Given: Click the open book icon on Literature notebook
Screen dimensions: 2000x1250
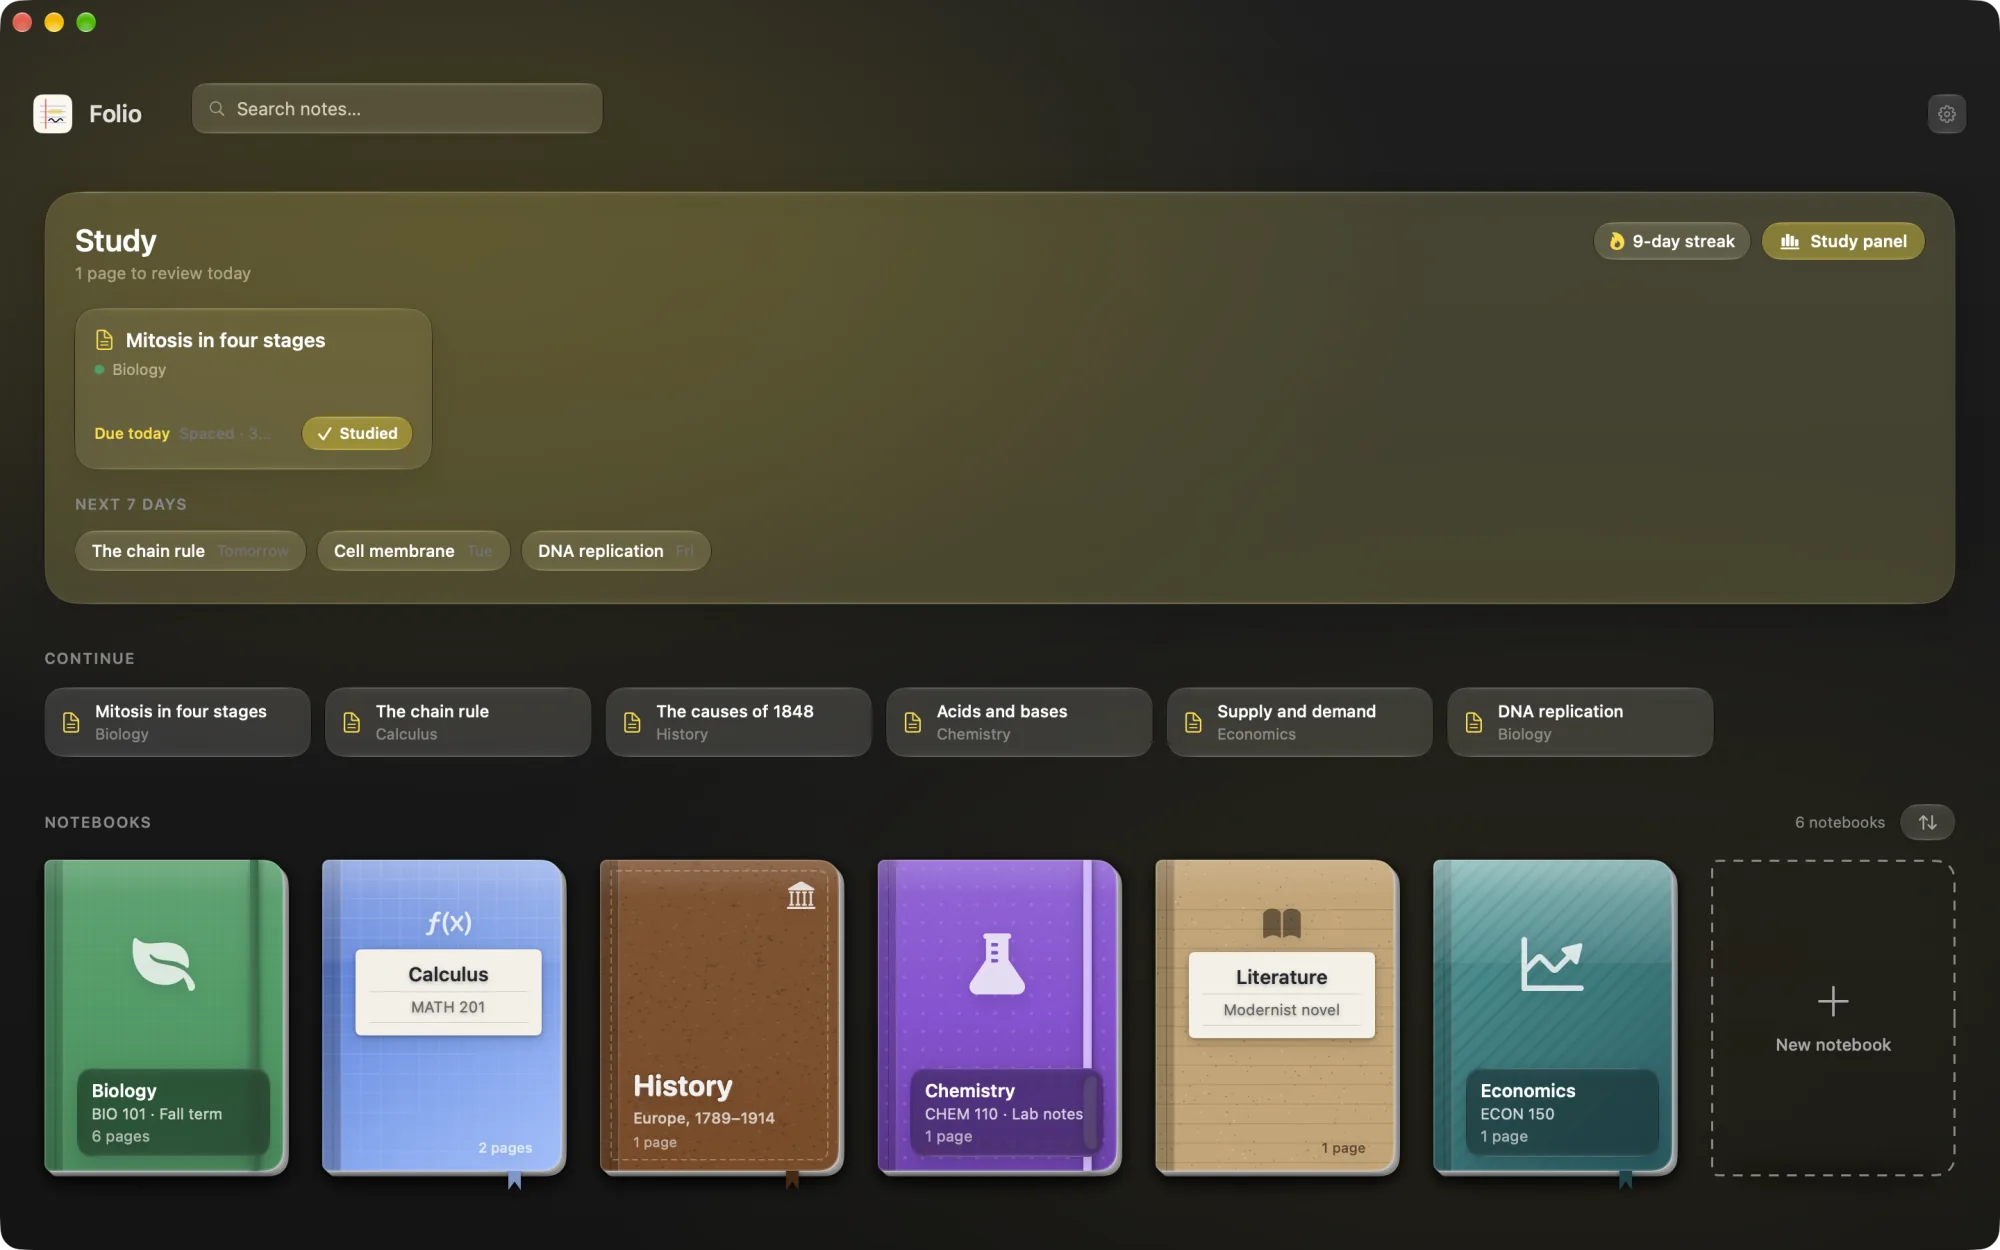Looking at the screenshot, I should point(1281,923).
